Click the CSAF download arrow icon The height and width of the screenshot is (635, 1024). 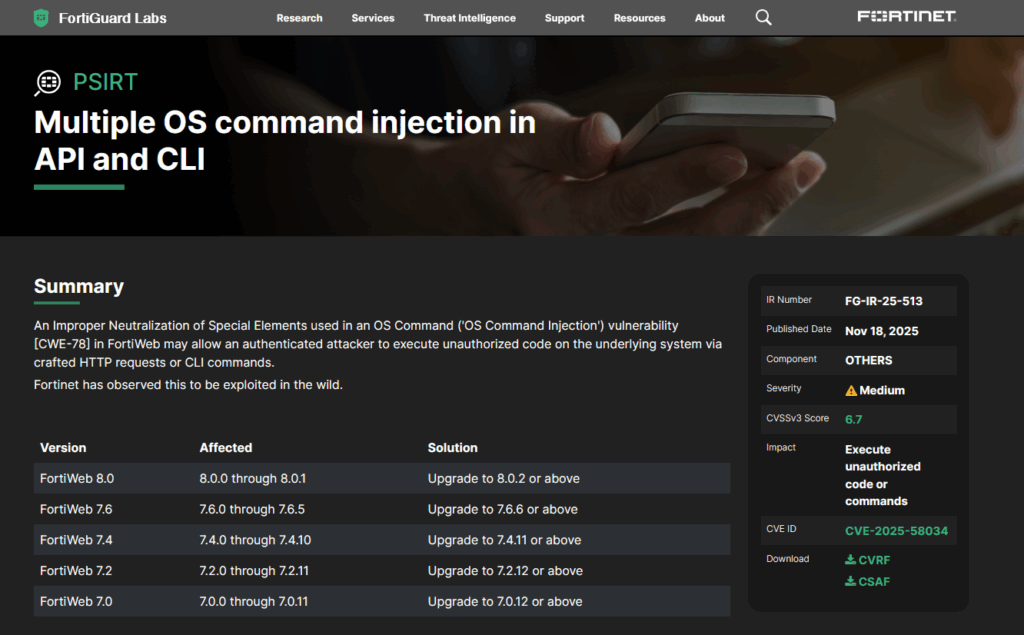(x=850, y=581)
